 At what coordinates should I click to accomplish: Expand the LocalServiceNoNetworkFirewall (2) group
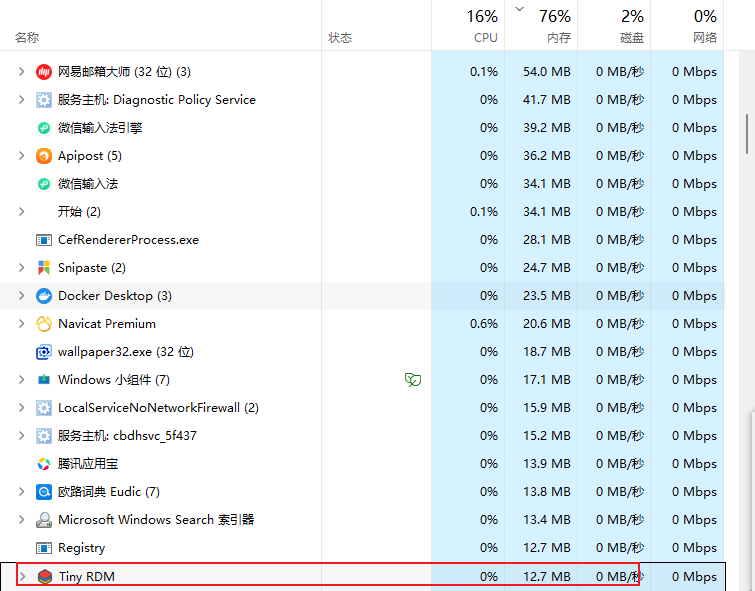[x=21, y=407]
